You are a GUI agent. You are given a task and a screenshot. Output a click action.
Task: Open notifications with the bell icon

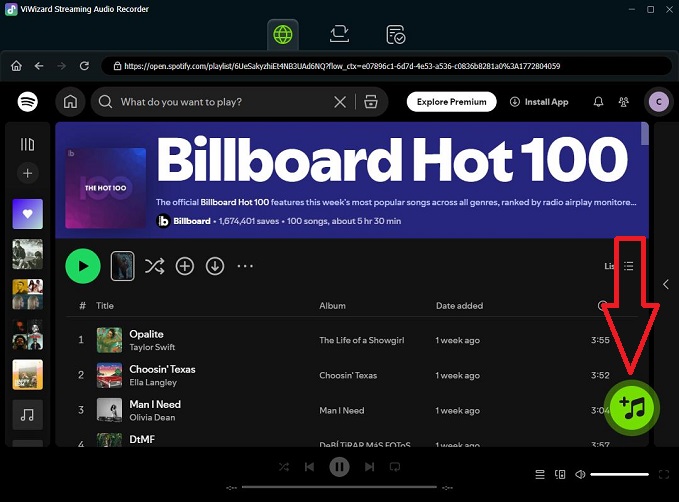[598, 102]
